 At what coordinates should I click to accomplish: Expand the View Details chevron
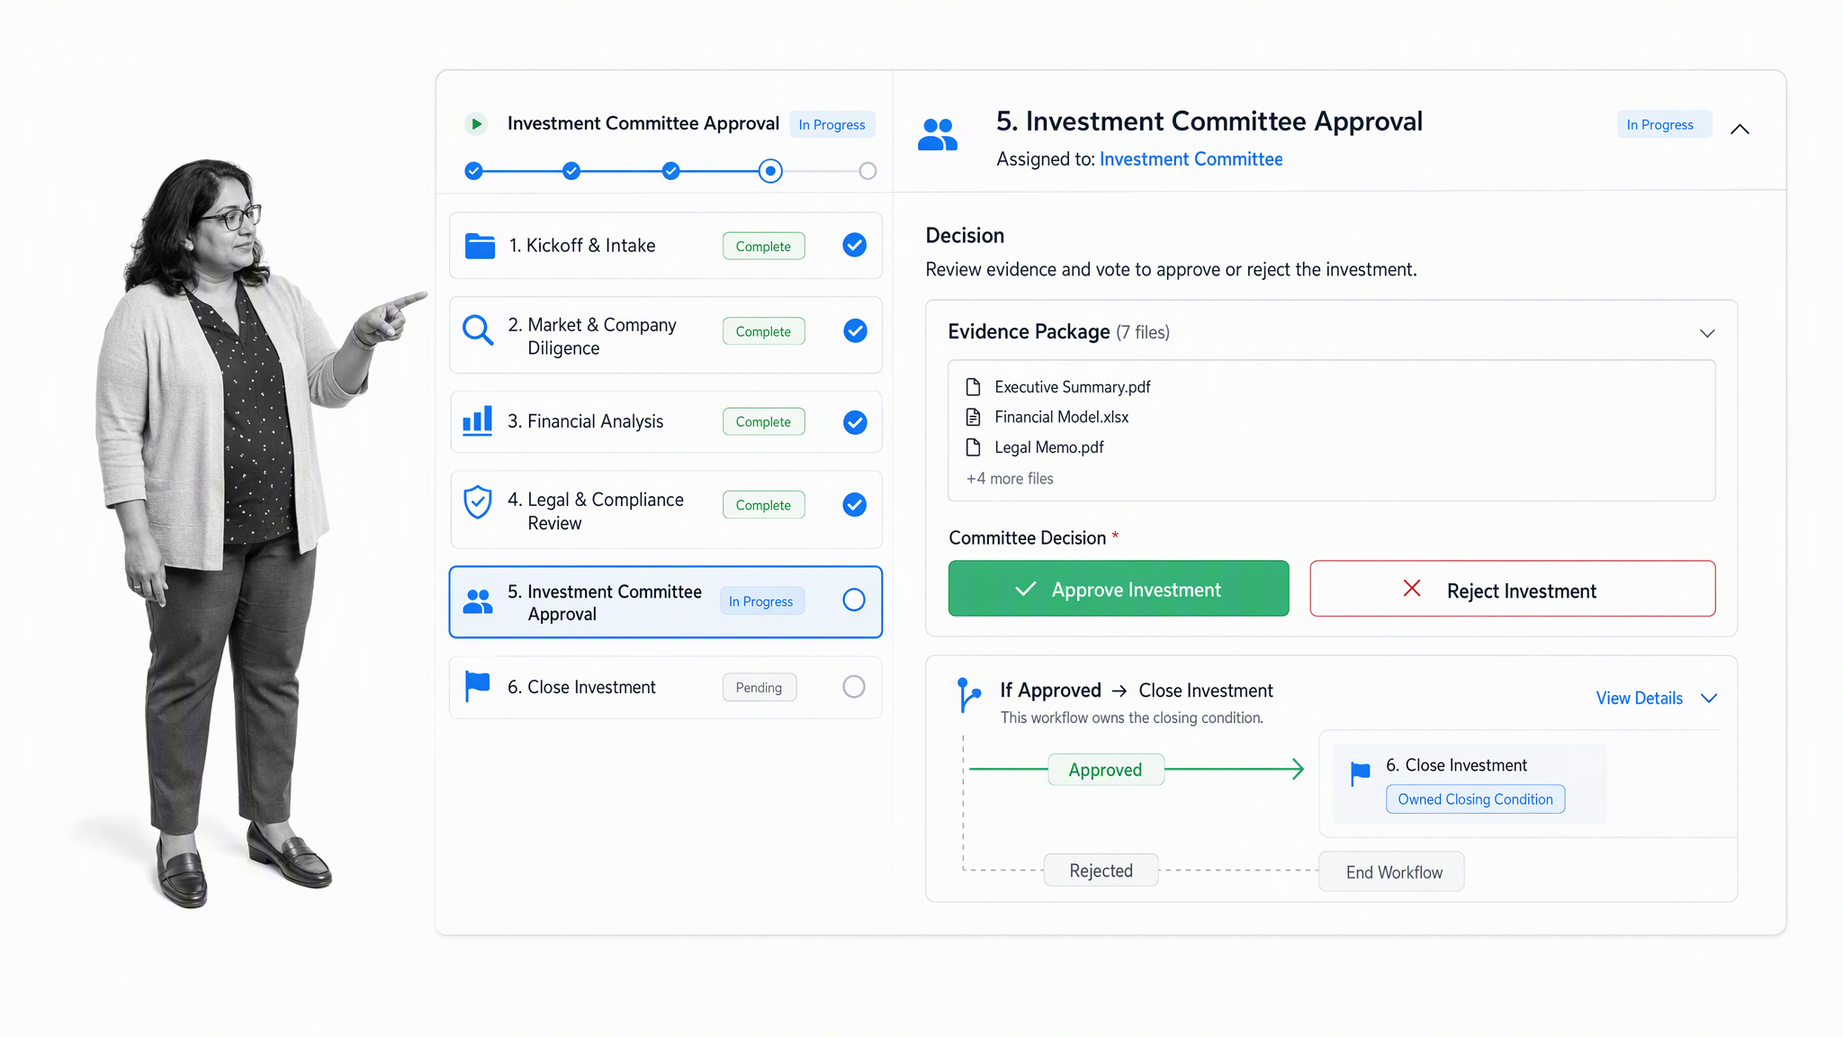pyautogui.click(x=1709, y=698)
